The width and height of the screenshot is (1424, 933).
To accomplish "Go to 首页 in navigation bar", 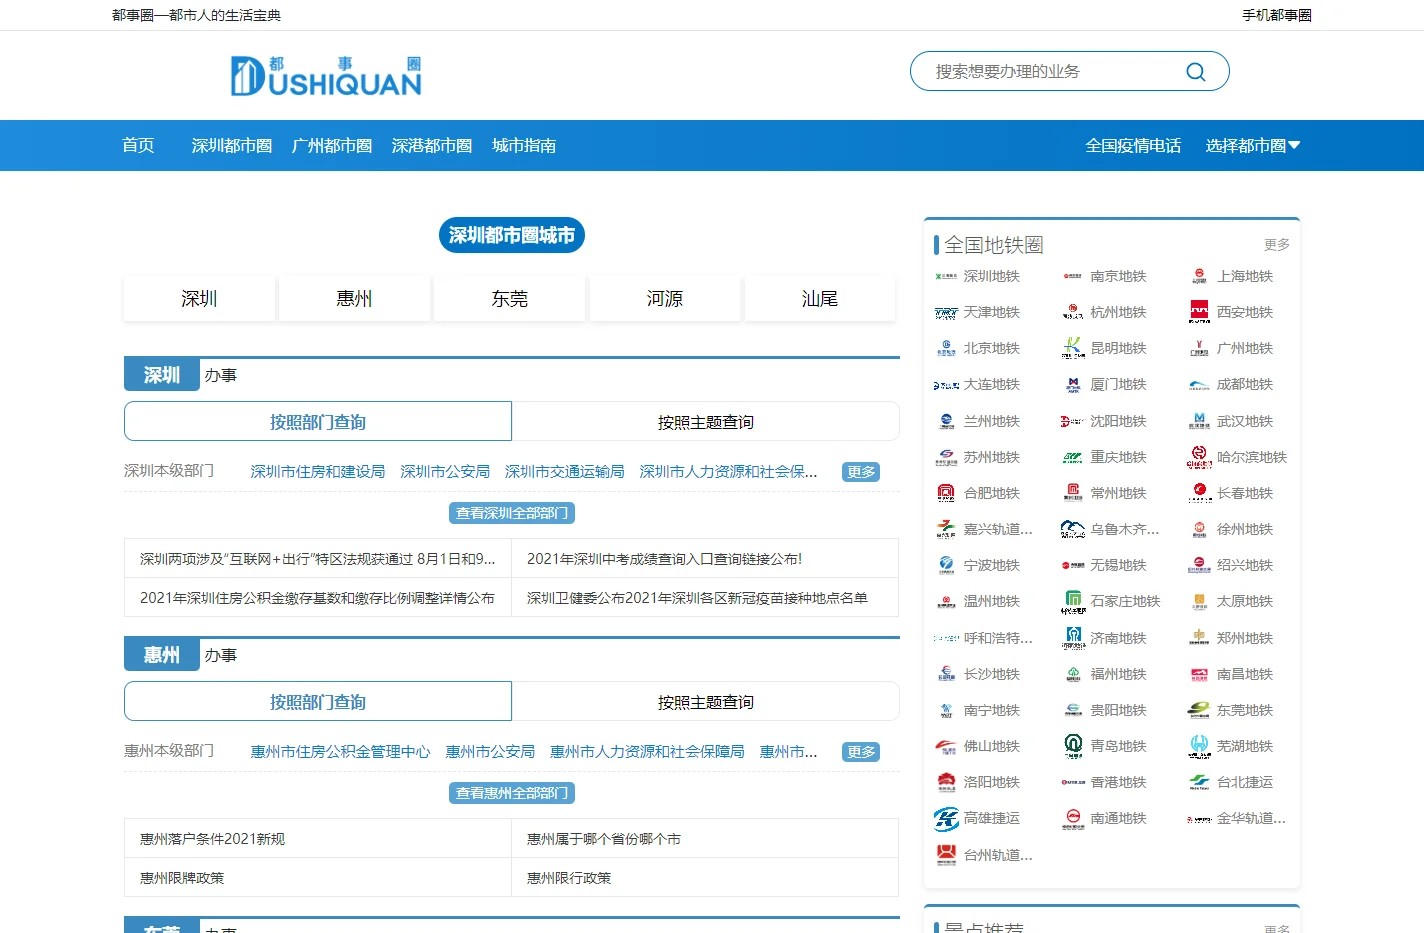I will point(138,146).
